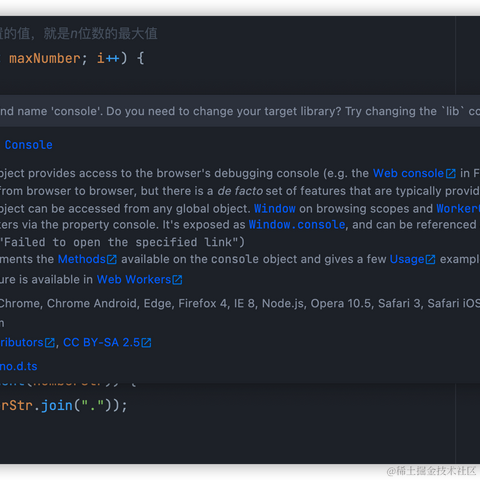480x480 pixels.
Task: Open the Methods link
Action: point(82,259)
